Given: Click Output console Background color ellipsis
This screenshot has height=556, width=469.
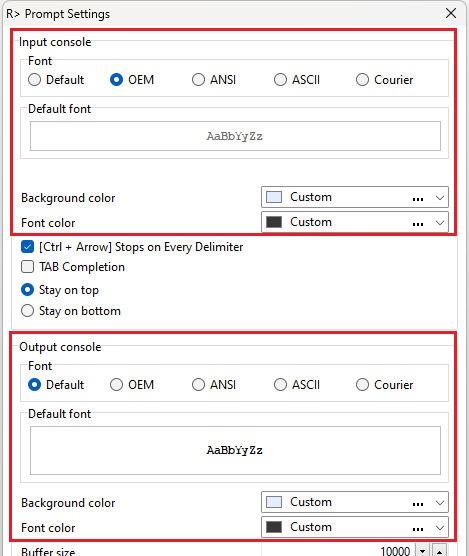Looking at the screenshot, I should pyautogui.click(x=418, y=504).
